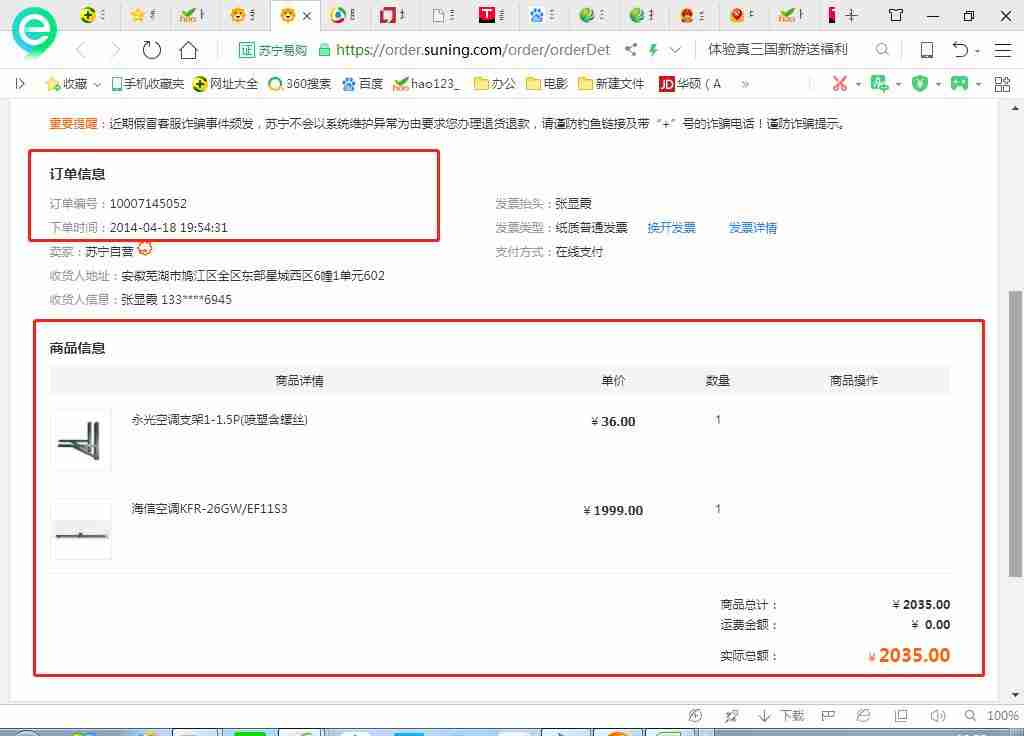The width and height of the screenshot is (1024, 736).
Task: Open the 手机收藏夹 bookmark
Action: pos(148,84)
